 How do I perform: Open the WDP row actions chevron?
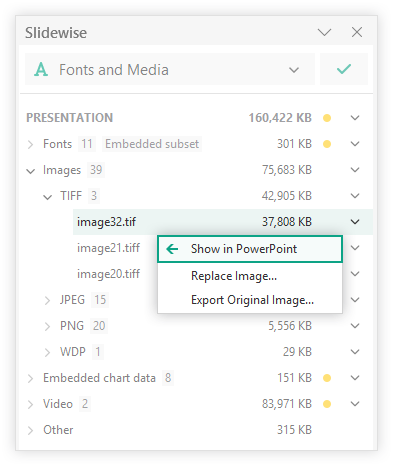355,352
